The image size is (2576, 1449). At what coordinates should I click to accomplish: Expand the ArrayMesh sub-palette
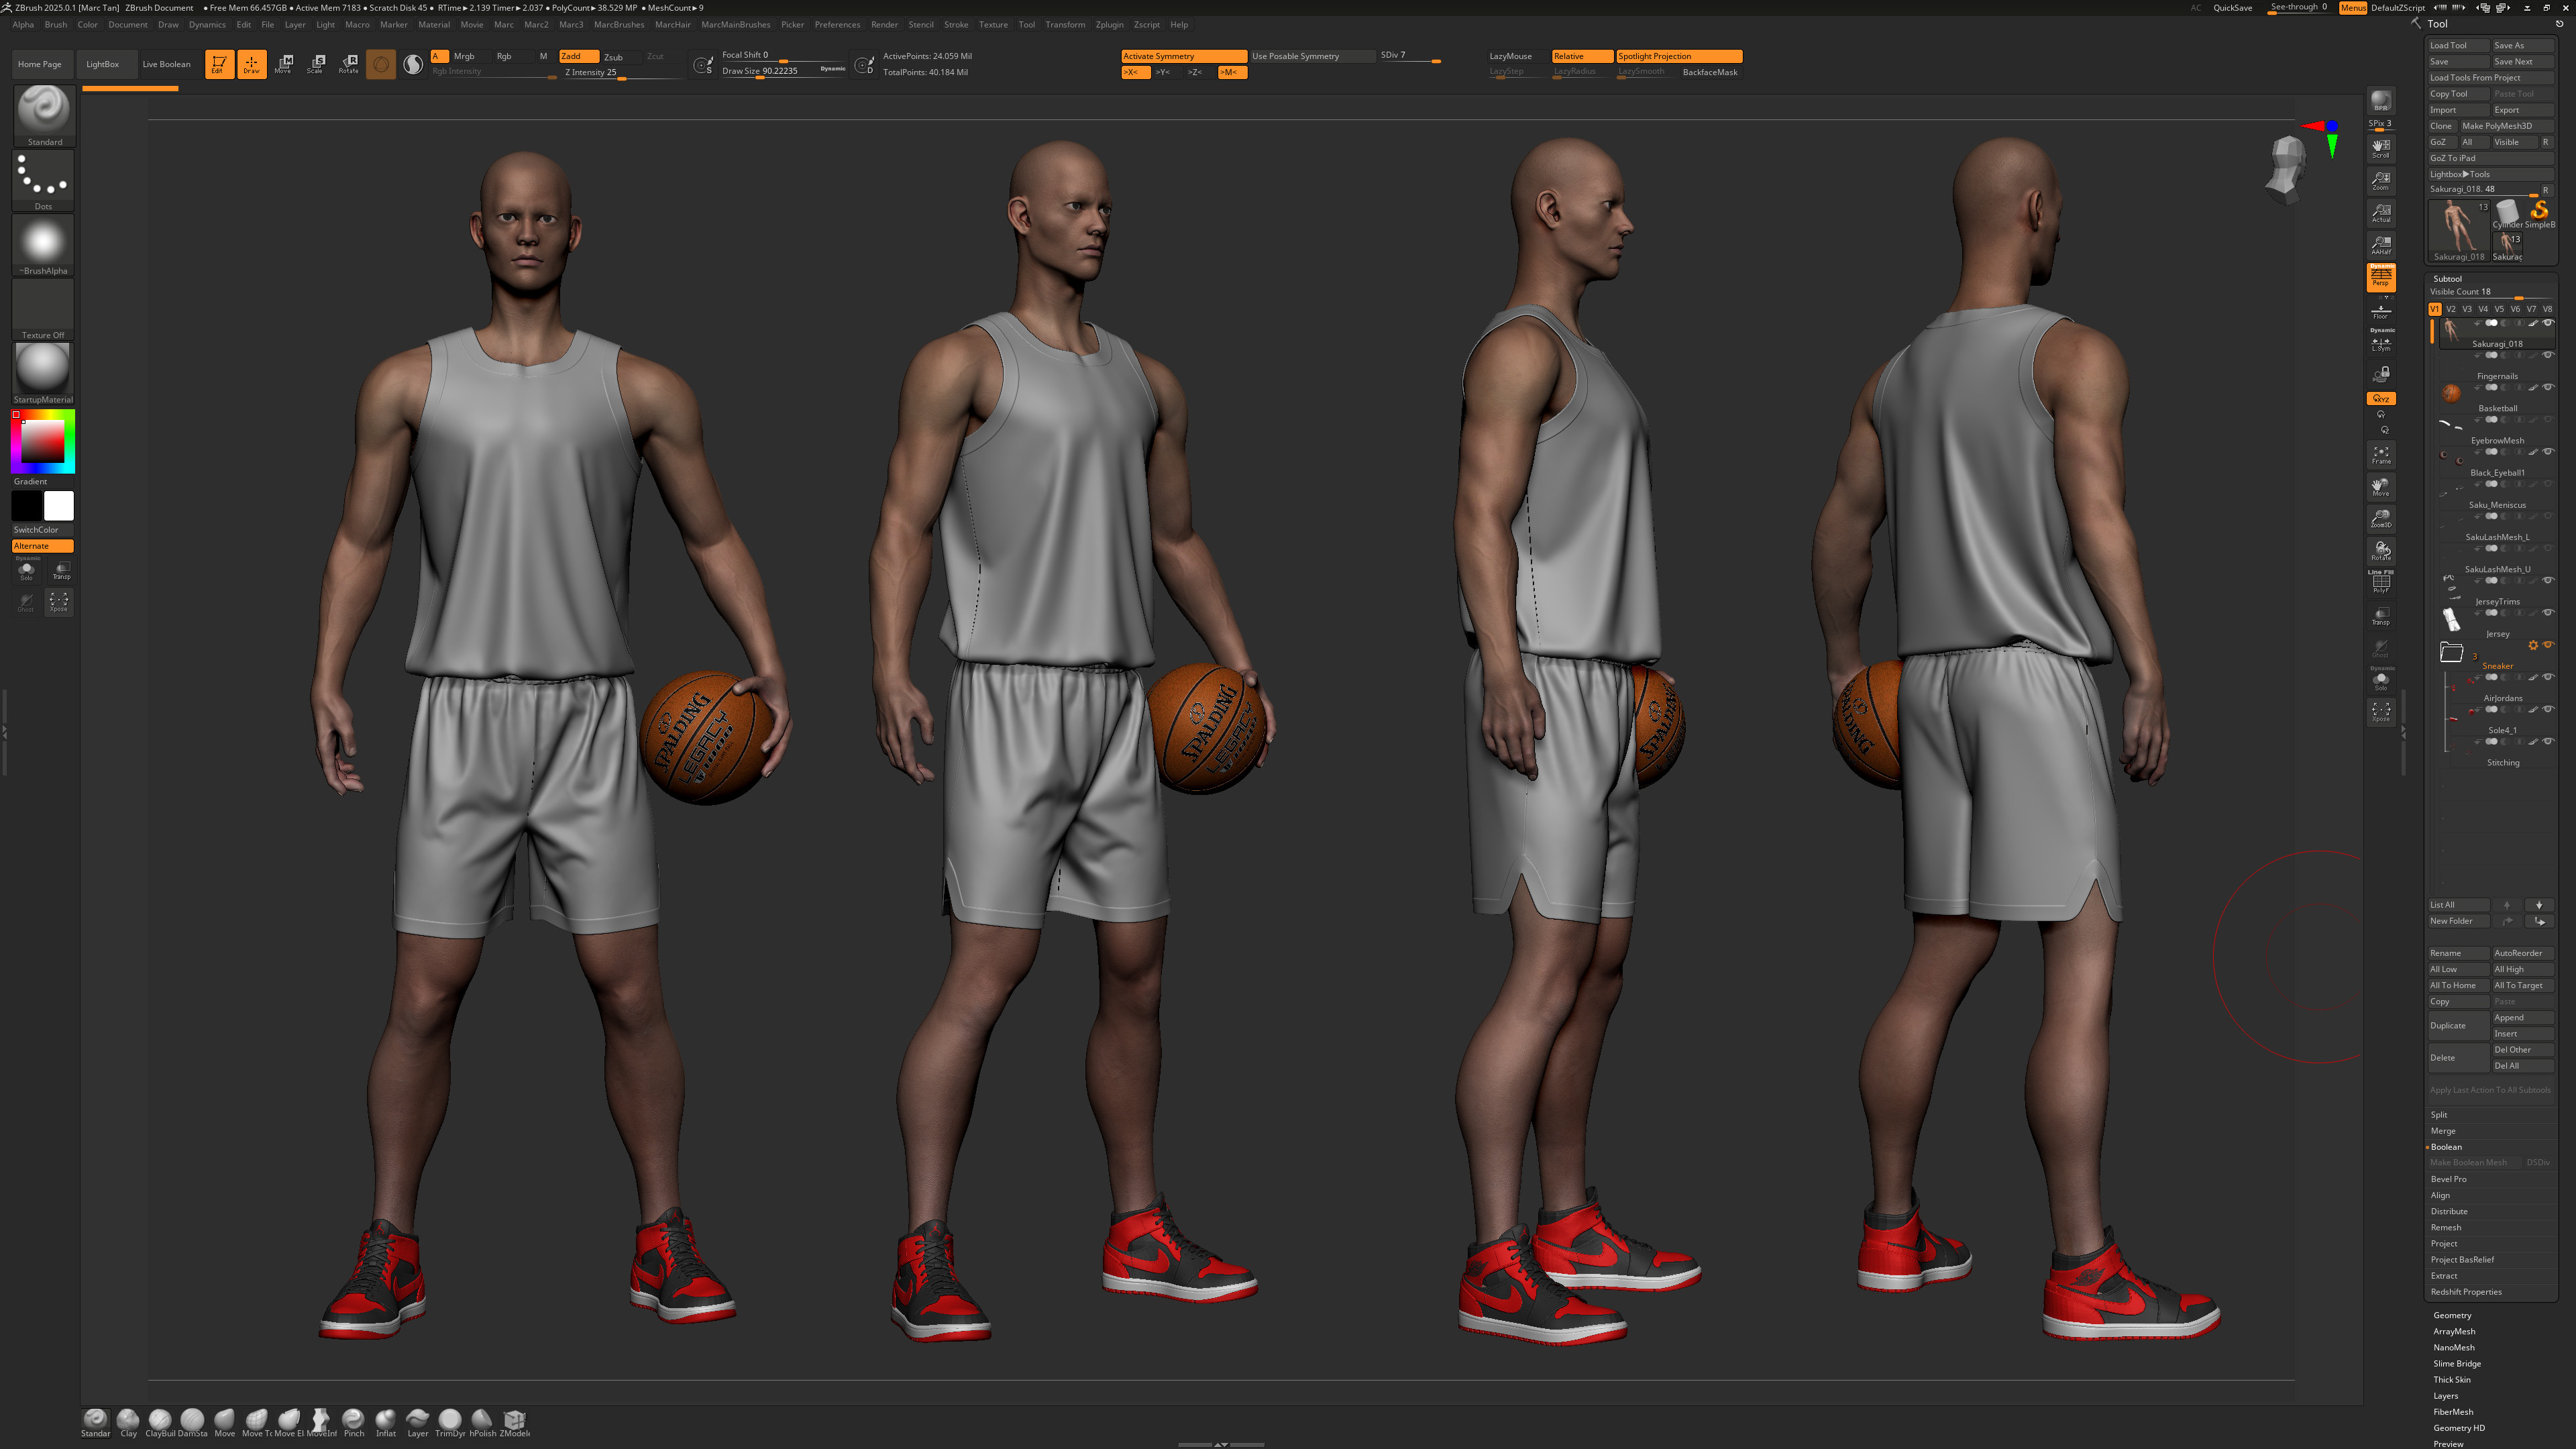tap(2454, 1331)
